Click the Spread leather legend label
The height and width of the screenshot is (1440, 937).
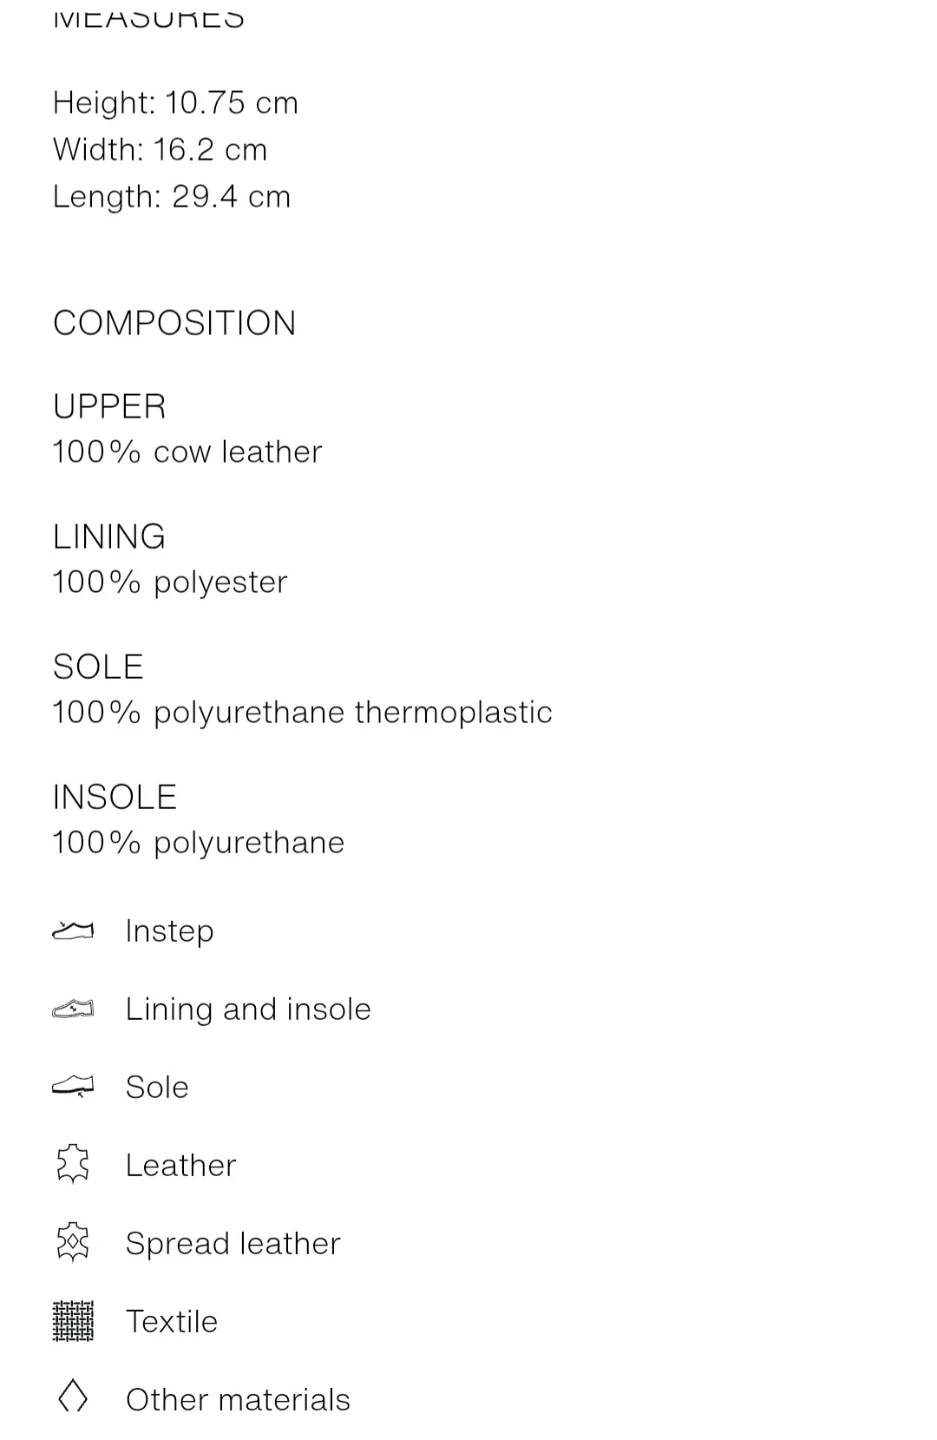click(233, 1243)
